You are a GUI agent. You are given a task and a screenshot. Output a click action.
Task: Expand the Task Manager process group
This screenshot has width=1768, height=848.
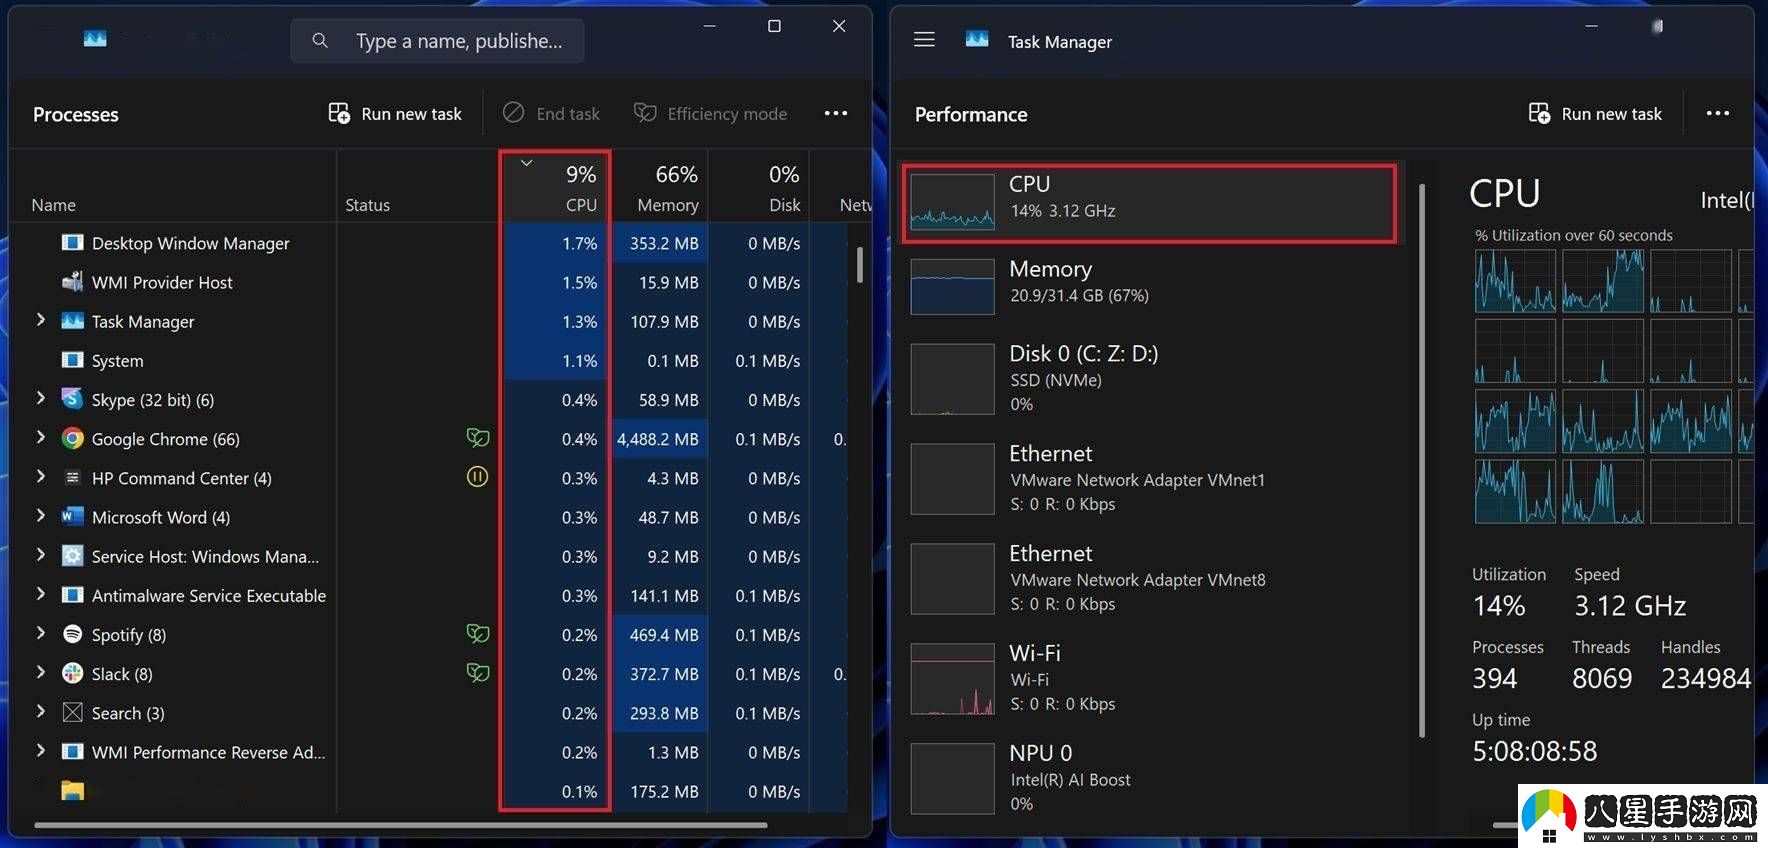pyautogui.click(x=41, y=320)
